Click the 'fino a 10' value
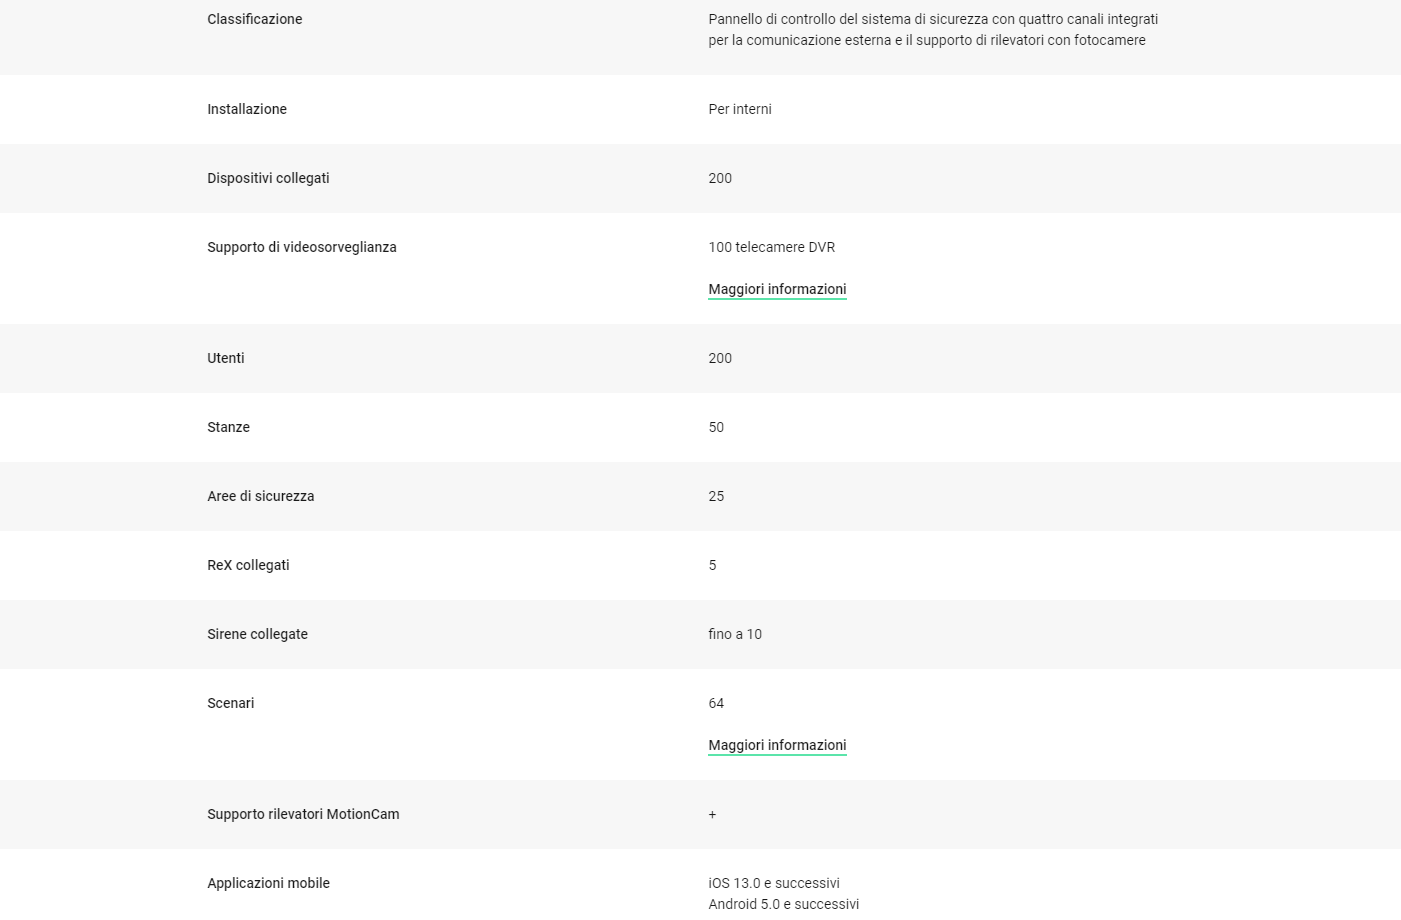Screen dimensions: 1401x920 pos(735,634)
